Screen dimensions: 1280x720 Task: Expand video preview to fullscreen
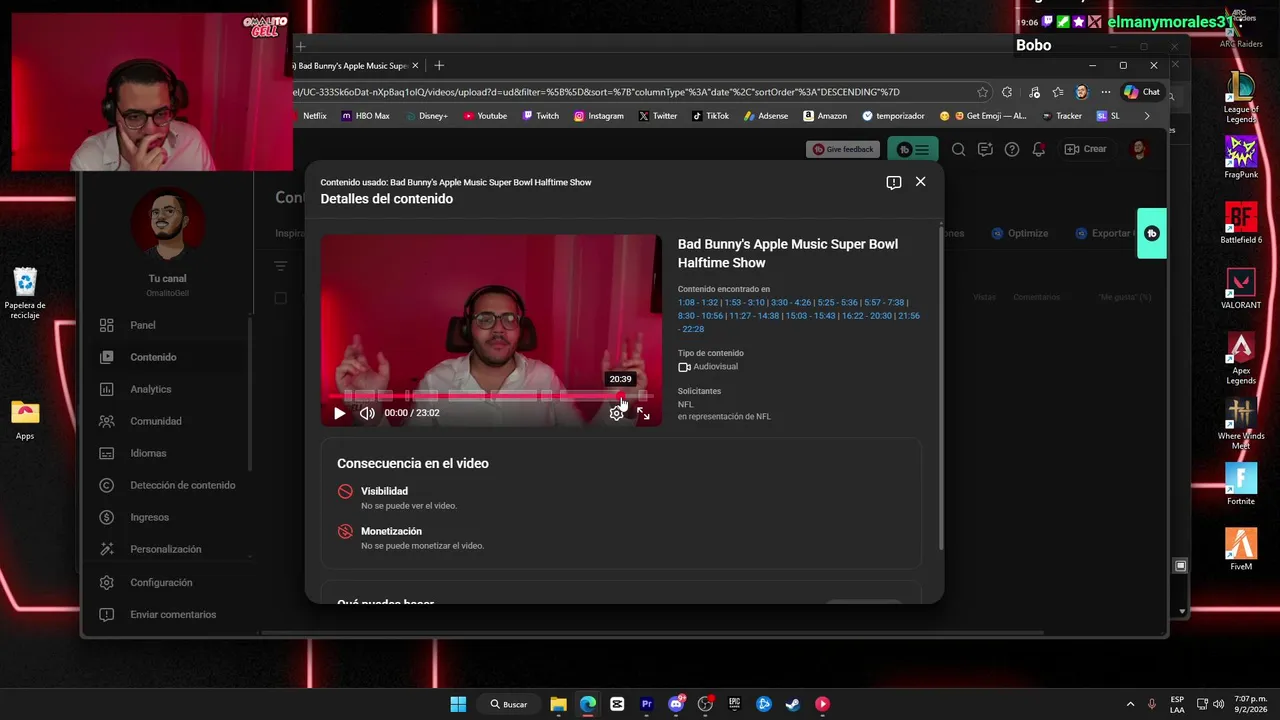[643, 413]
